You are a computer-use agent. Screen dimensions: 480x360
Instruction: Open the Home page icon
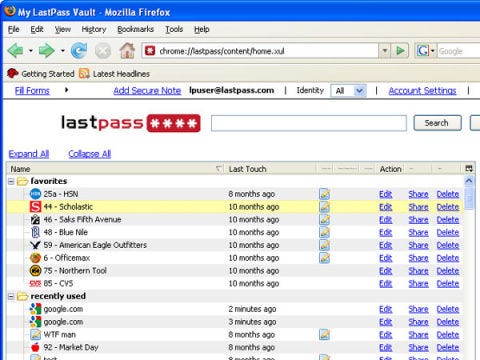(x=127, y=51)
